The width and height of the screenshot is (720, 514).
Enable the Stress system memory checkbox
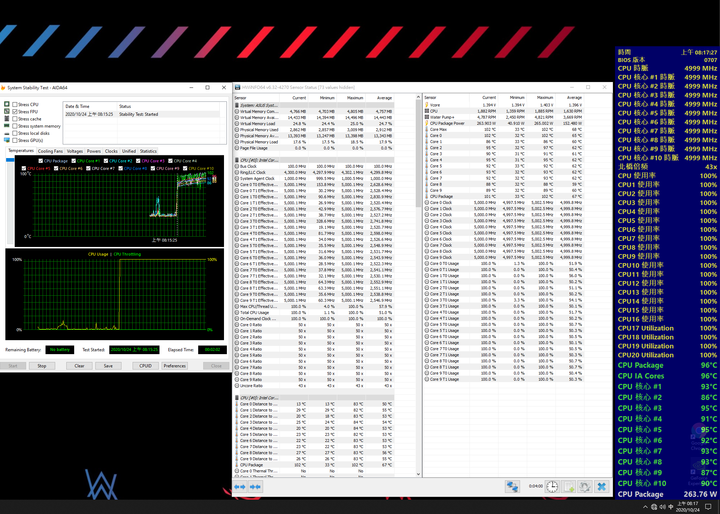click(15, 126)
